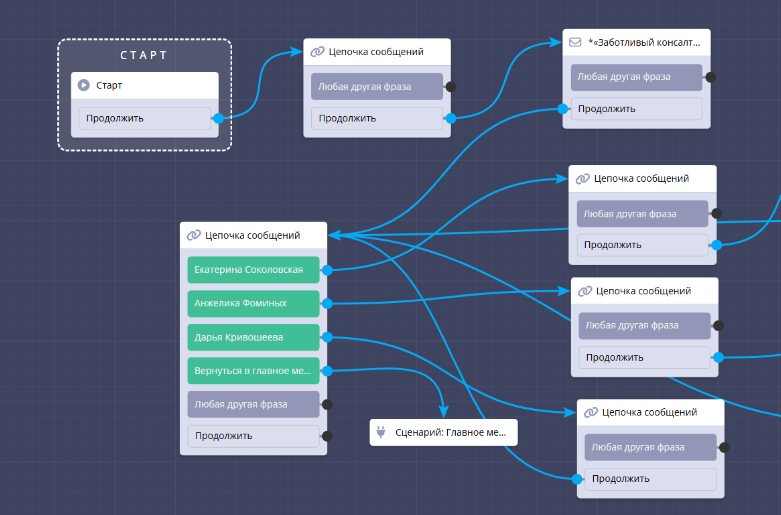This screenshot has height=515, width=781.
Task: Click chain-link icon of block containing Екатерина Соколовская
Action: [x=193, y=236]
